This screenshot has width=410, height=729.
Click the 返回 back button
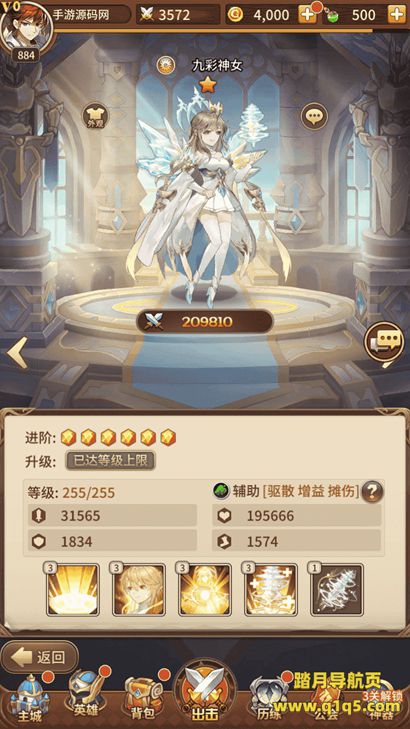click(40, 656)
